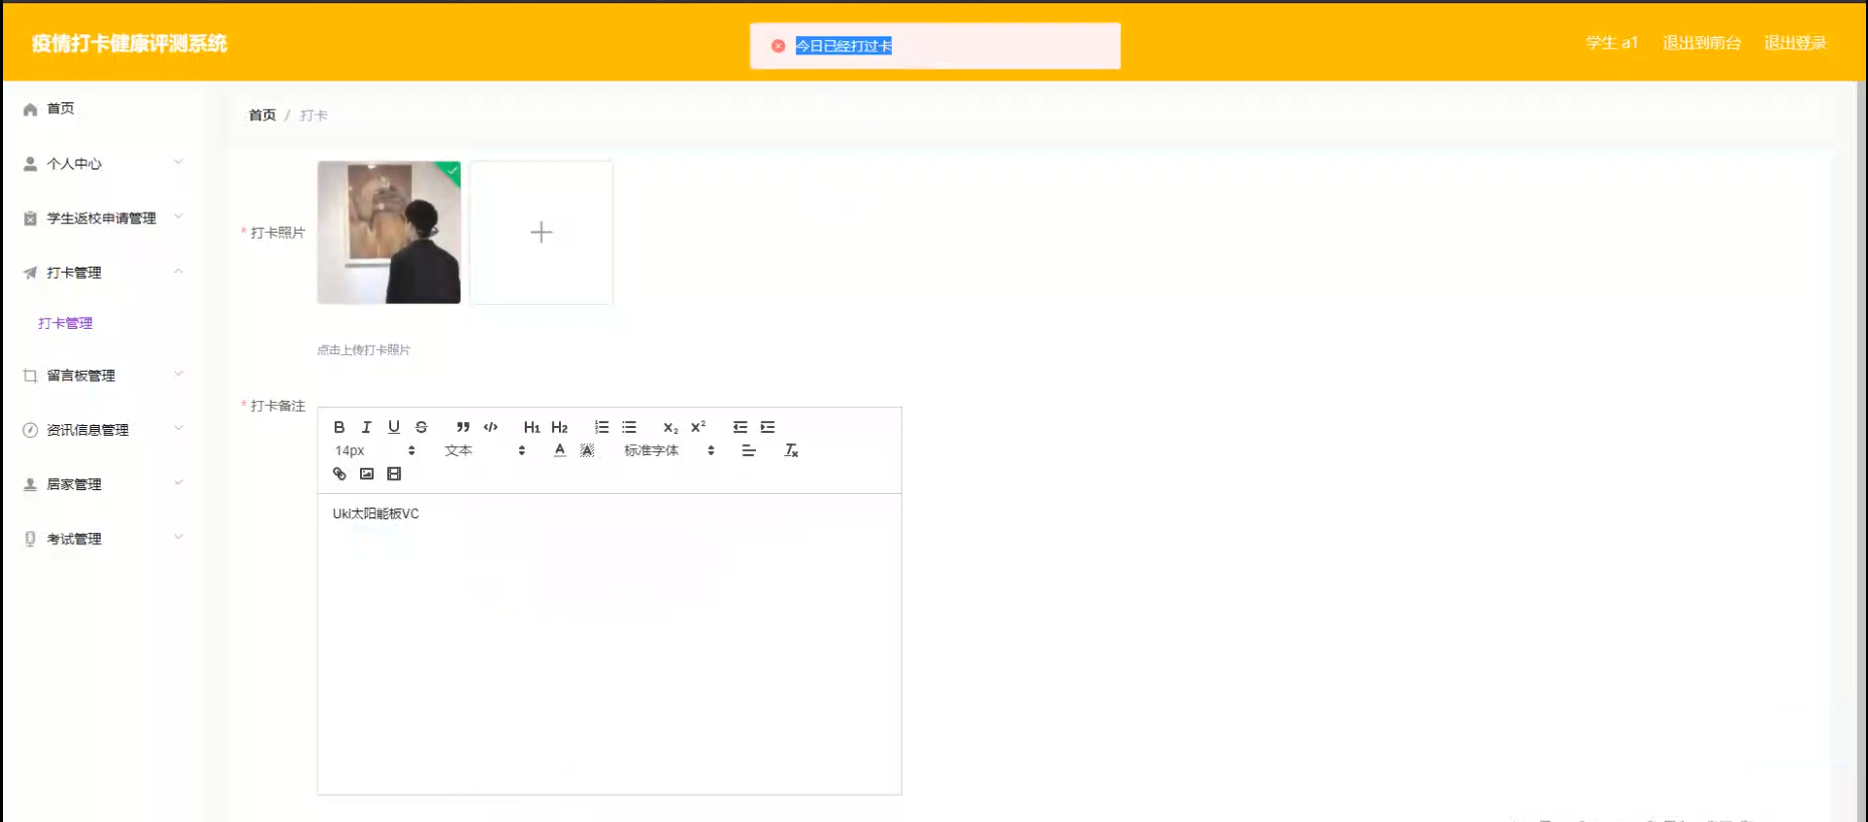Expand the 居家管理 sidebar menu

[x=102, y=484]
